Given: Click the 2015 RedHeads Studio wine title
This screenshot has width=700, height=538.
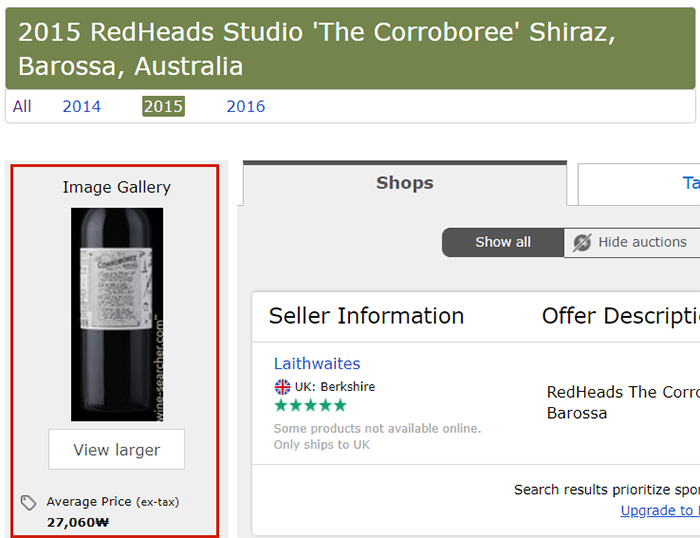Looking at the screenshot, I should tap(317, 49).
